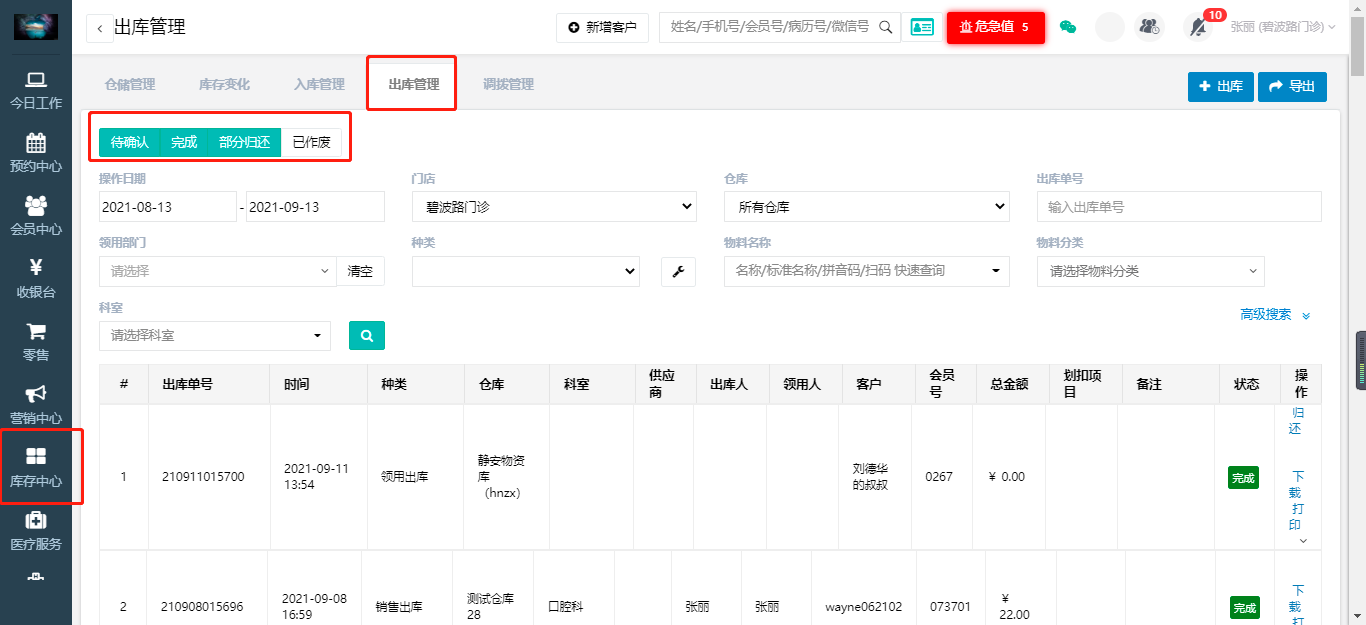Toggle the 完成 status filter
This screenshot has width=1366, height=625.
[184, 143]
